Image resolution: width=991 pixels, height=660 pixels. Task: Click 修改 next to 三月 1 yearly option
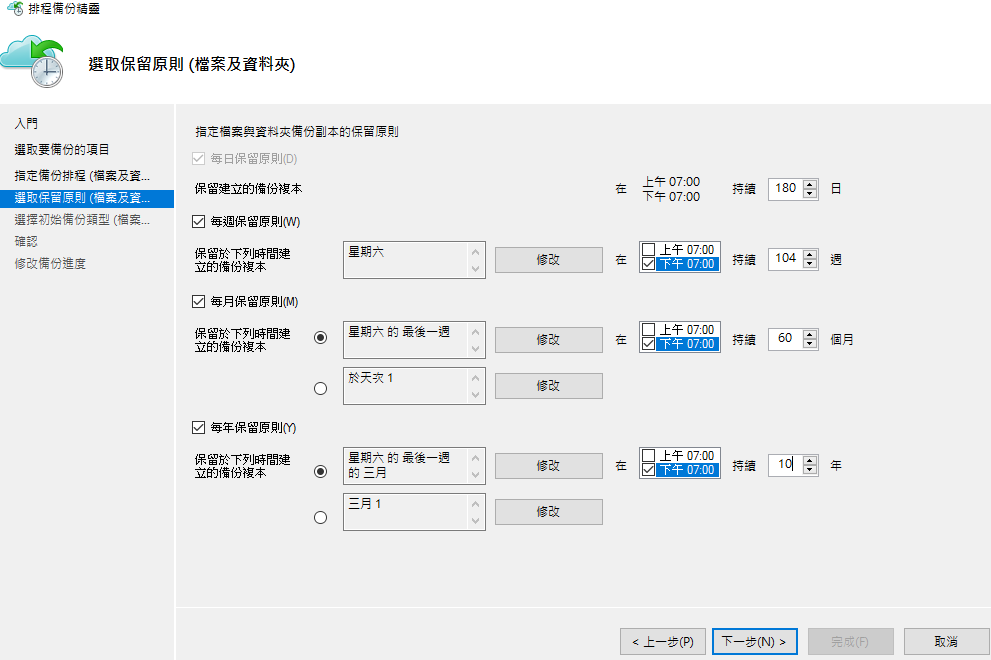tap(548, 512)
